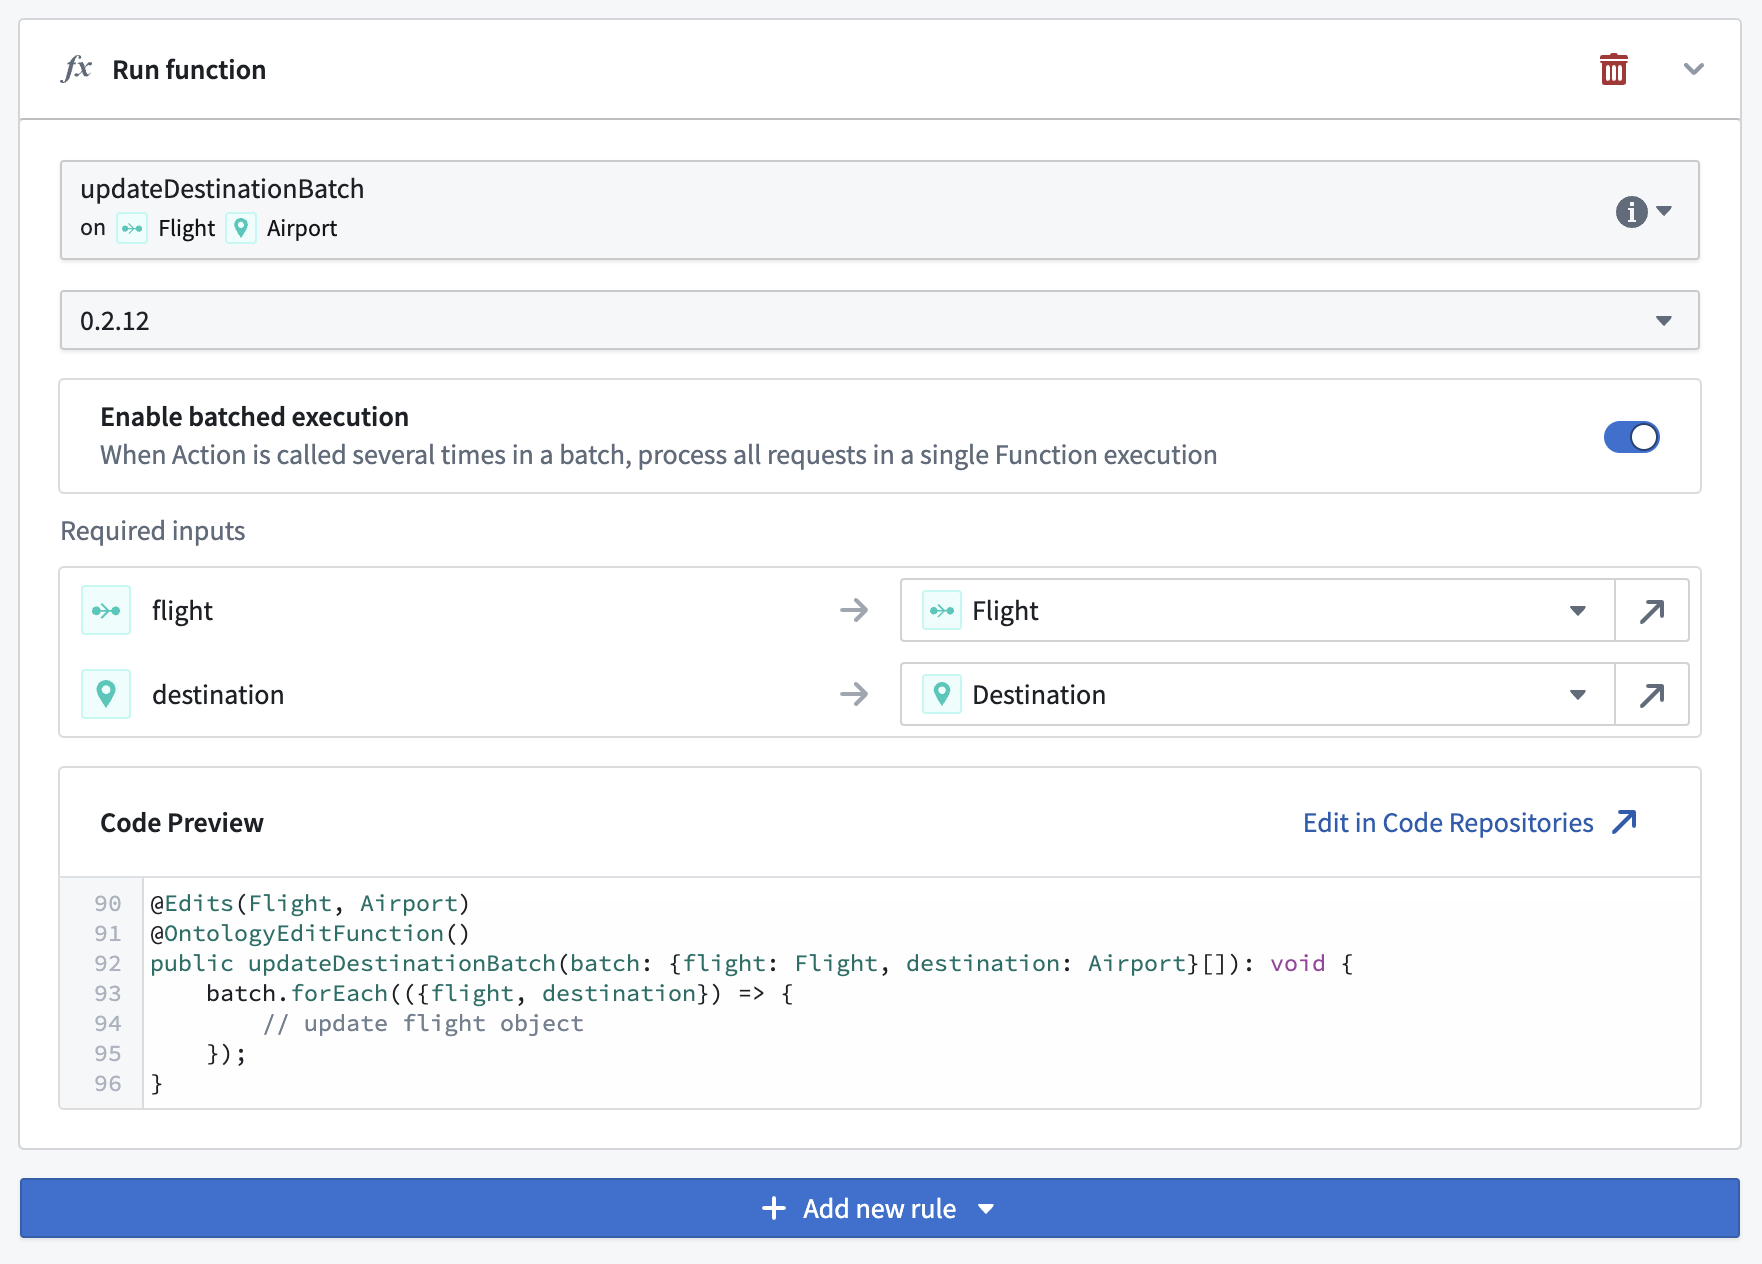The height and width of the screenshot is (1264, 1762).
Task: Click the '// update flight object' comment
Action: (423, 1023)
